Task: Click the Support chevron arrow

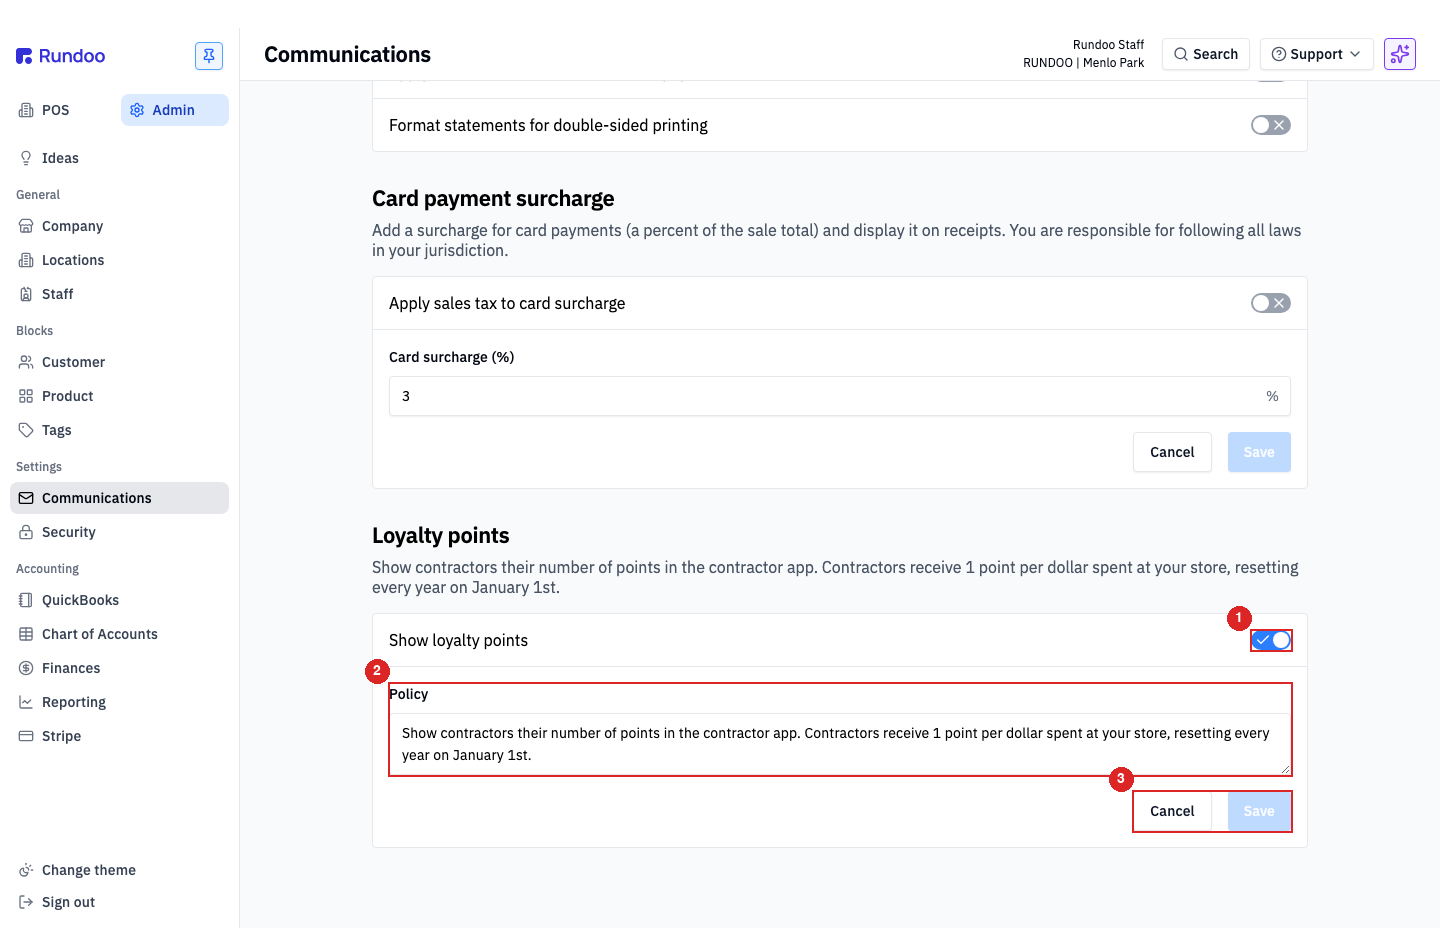Action: [x=1355, y=54]
